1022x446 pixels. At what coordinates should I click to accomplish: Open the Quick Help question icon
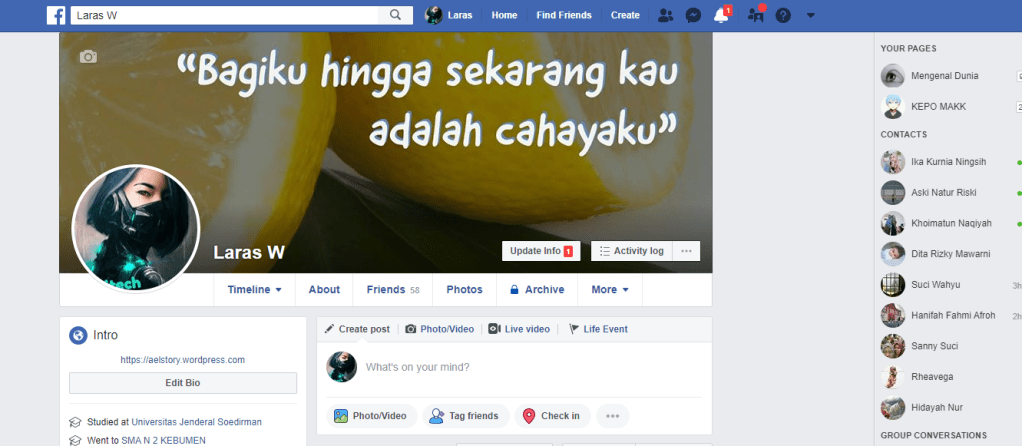(783, 15)
